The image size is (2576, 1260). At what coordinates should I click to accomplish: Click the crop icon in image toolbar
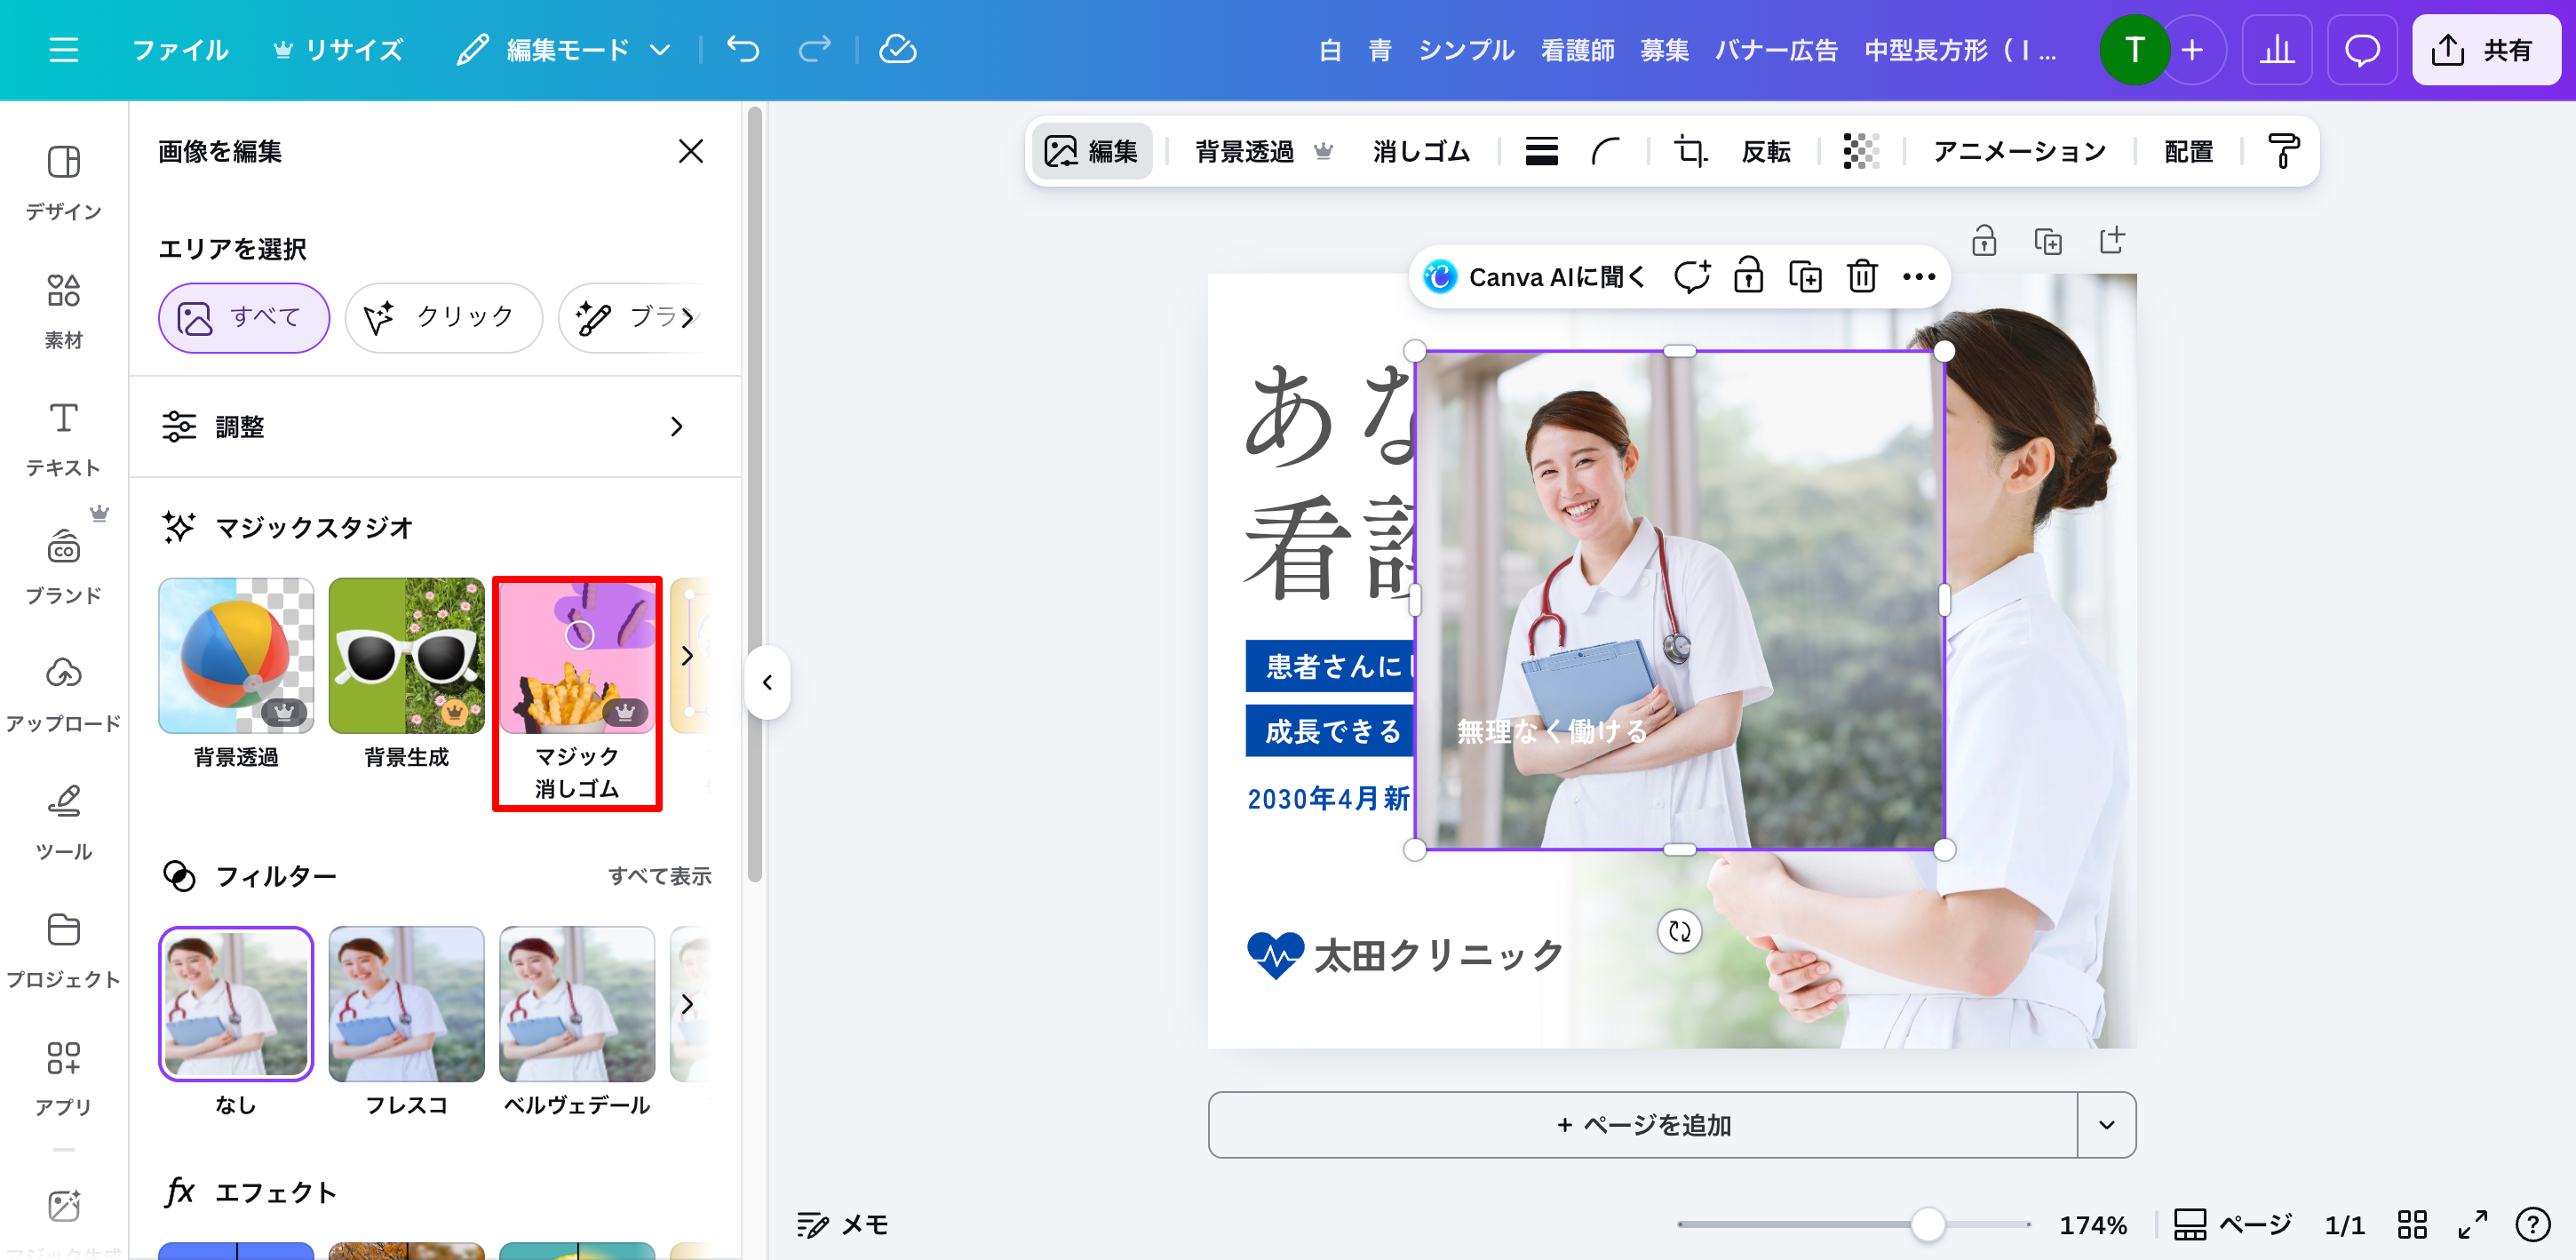(x=1690, y=152)
